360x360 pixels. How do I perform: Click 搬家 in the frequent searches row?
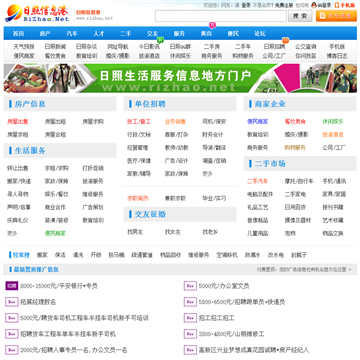(x=42, y=255)
